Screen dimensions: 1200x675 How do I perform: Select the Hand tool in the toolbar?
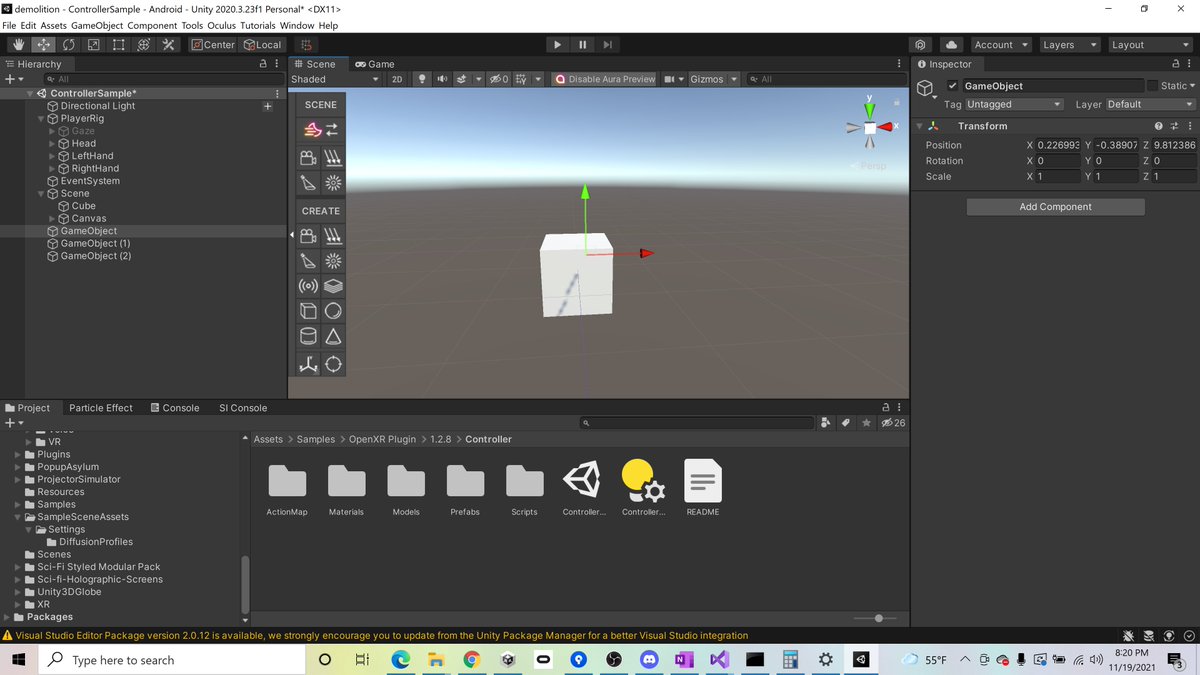coord(18,44)
